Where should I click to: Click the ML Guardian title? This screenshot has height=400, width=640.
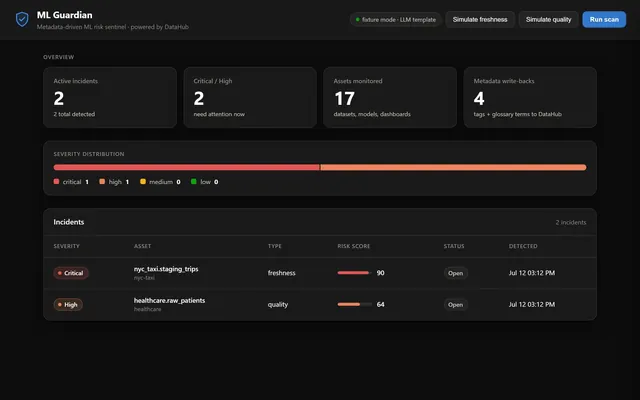coord(64,15)
